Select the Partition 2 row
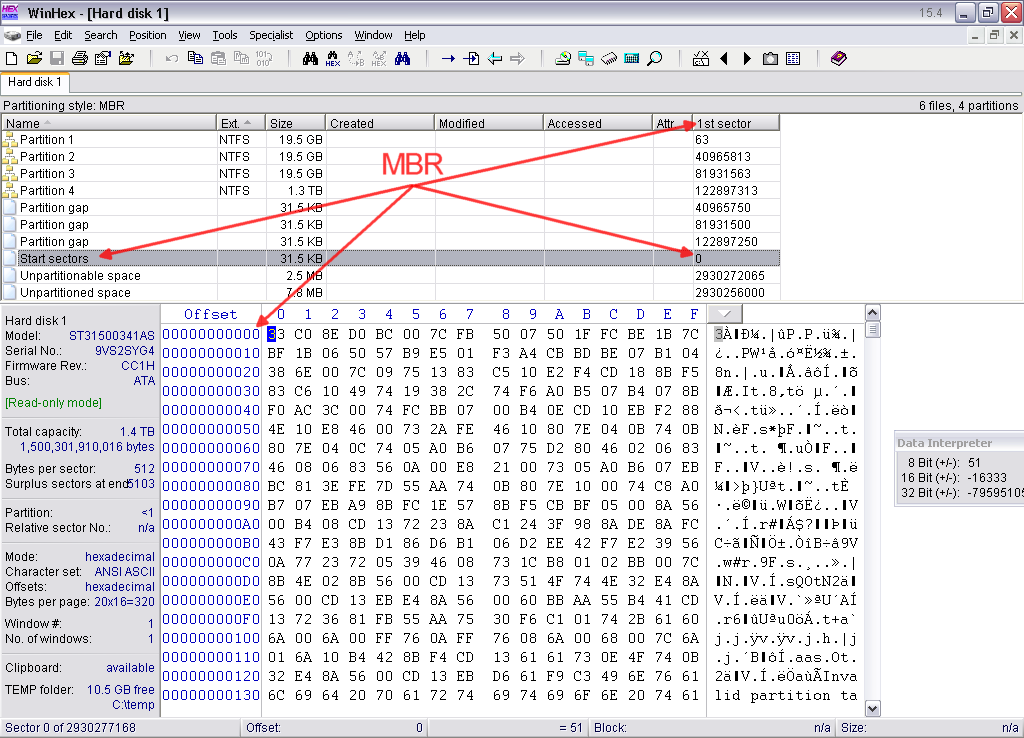The width and height of the screenshot is (1024, 738). tap(391, 157)
